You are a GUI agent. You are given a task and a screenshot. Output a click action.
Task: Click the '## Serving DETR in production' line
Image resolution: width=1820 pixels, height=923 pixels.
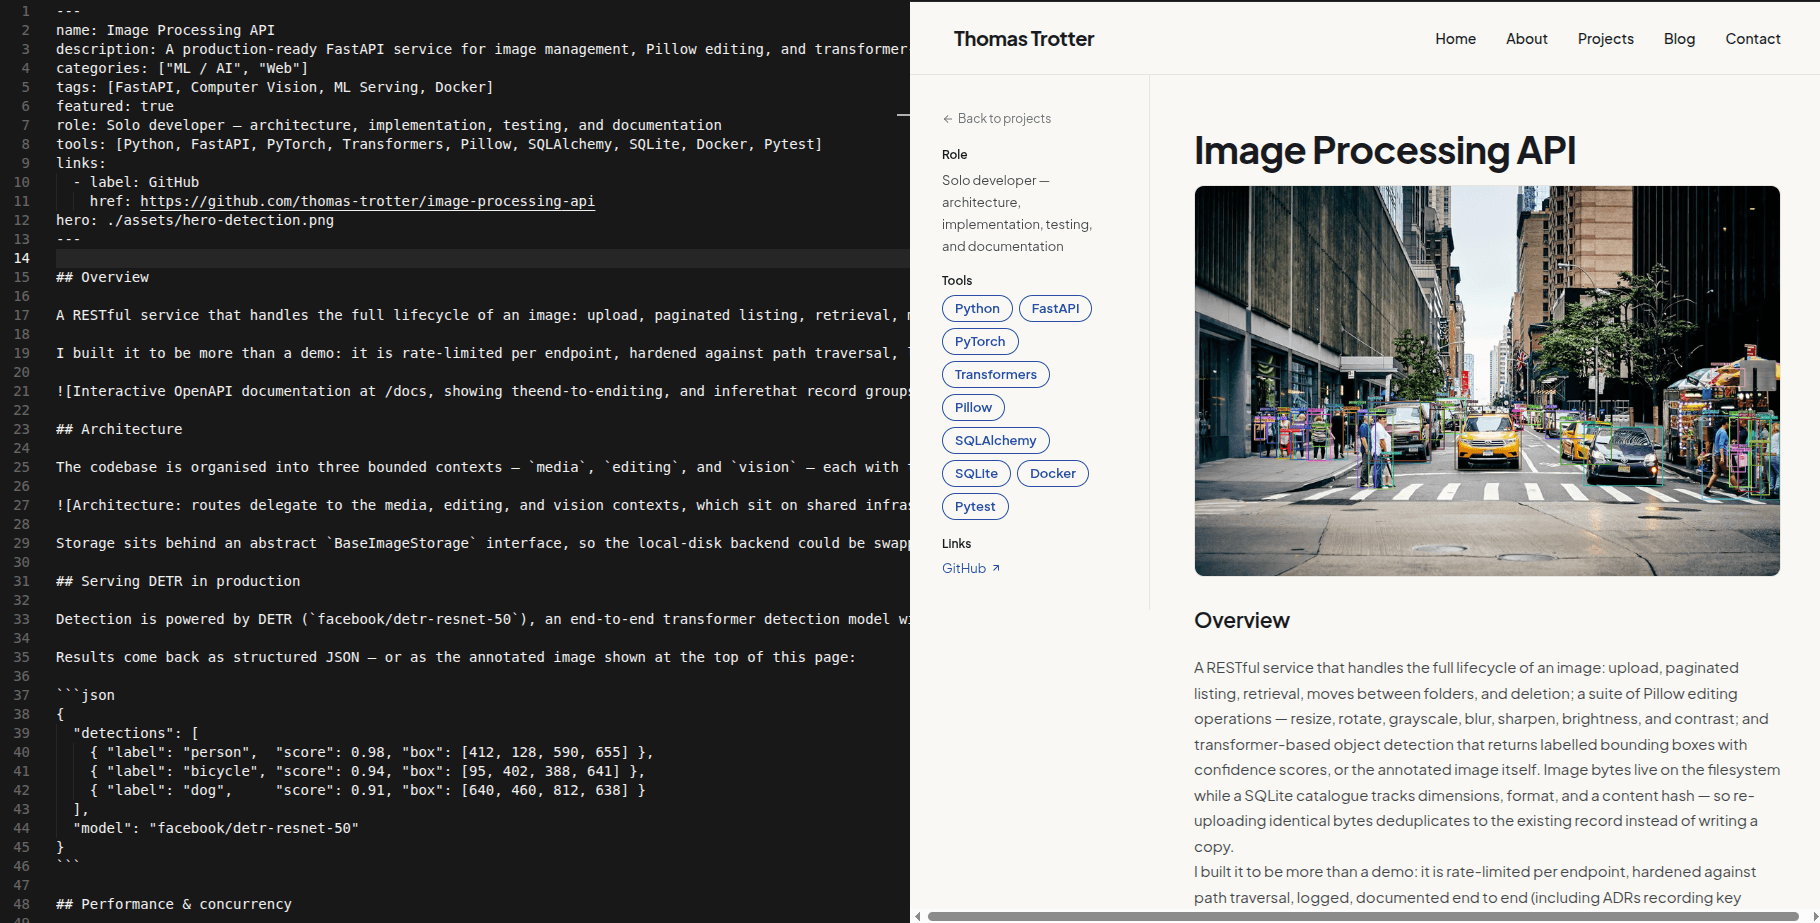178,581
